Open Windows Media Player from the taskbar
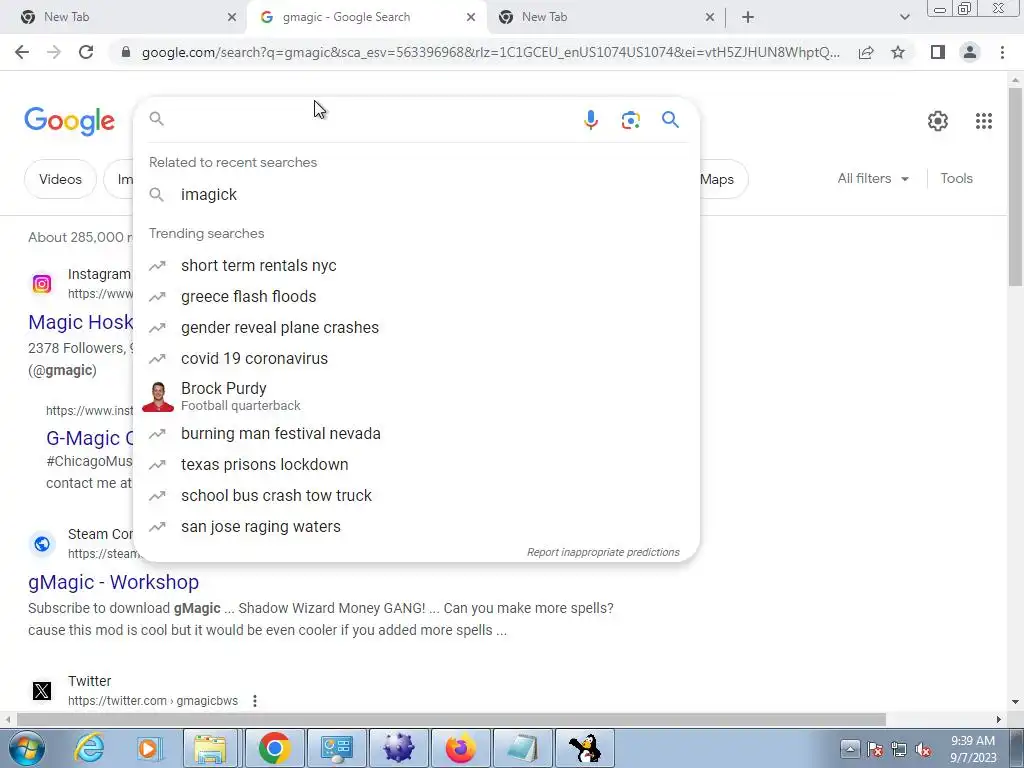Image resolution: width=1024 pixels, height=768 pixels. [149, 748]
